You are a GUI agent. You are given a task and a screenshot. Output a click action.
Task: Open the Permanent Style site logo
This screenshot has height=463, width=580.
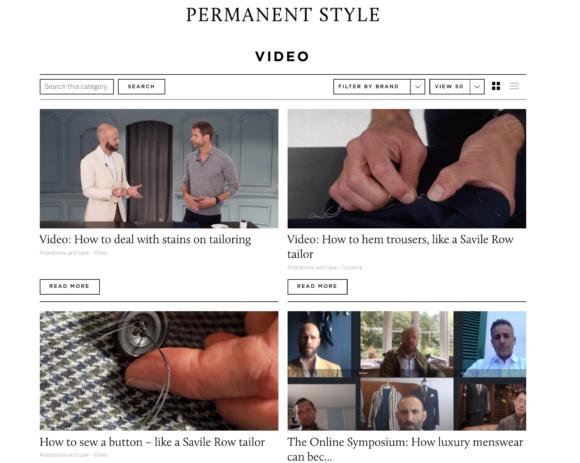coord(283,15)
